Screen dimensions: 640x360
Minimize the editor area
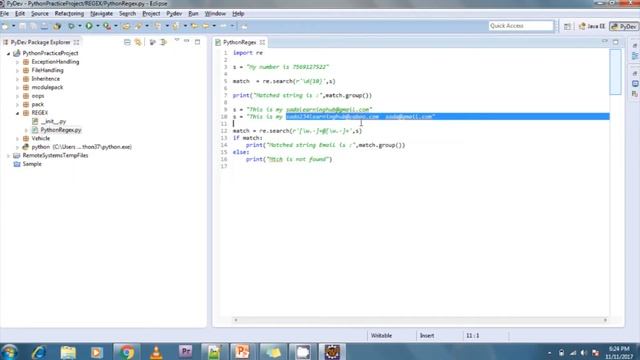click(x=605, y=41)
